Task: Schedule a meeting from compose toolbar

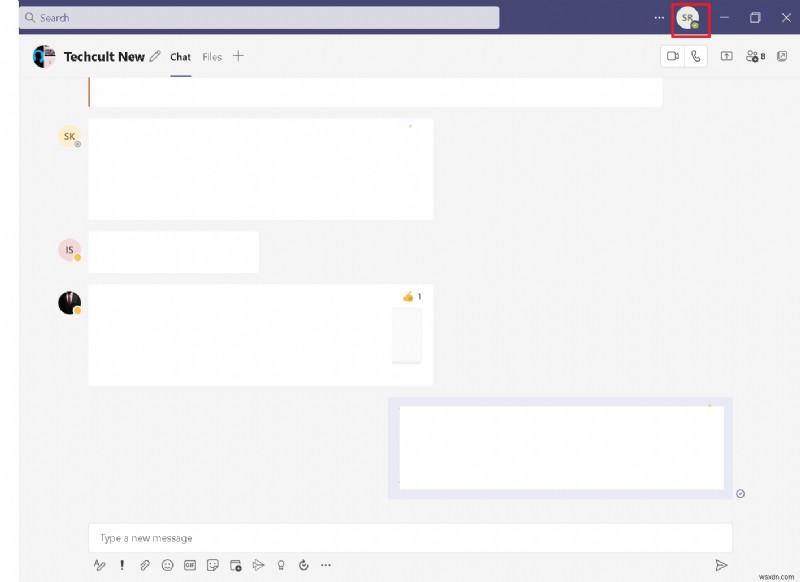Action: [235, 565]
